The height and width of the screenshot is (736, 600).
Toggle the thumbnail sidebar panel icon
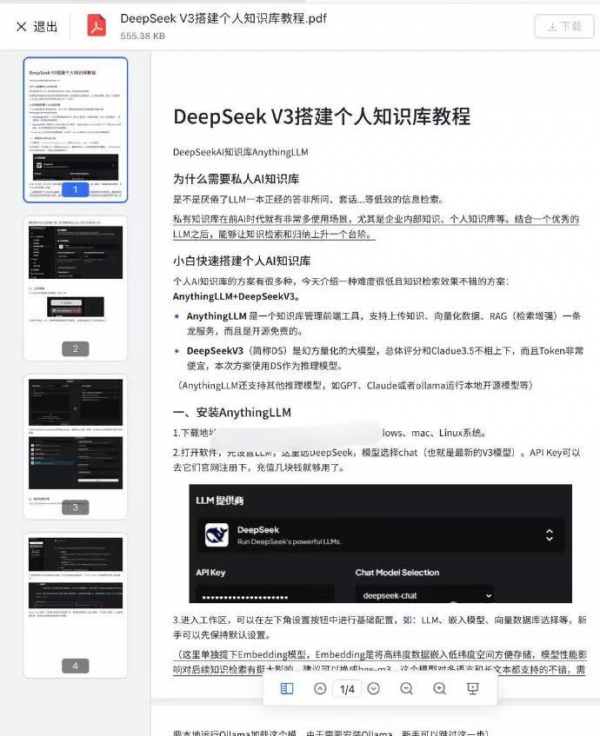click(287, 689)
